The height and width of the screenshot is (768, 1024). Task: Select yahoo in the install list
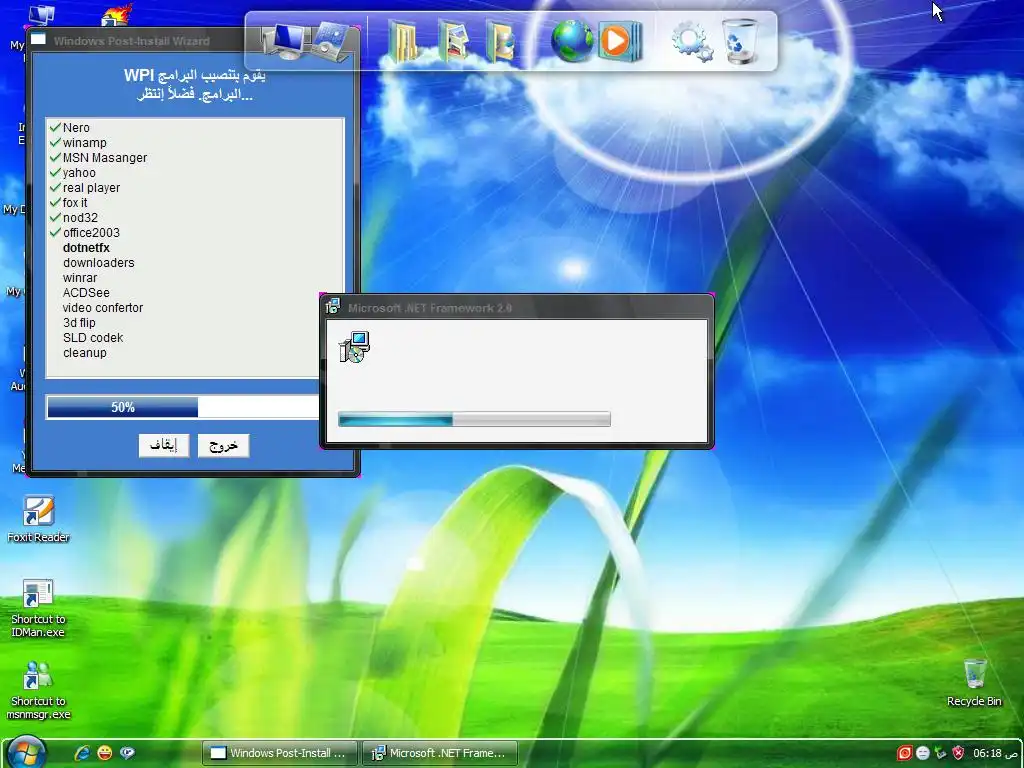point(79,172)
